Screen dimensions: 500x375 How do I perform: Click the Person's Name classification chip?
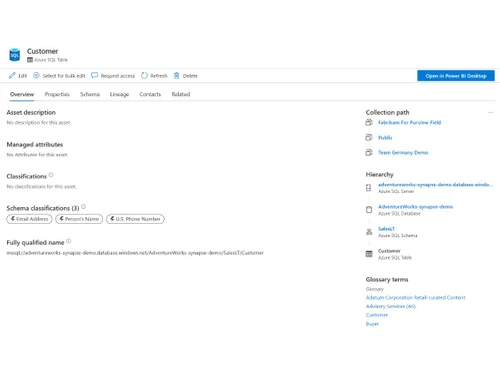79,219
